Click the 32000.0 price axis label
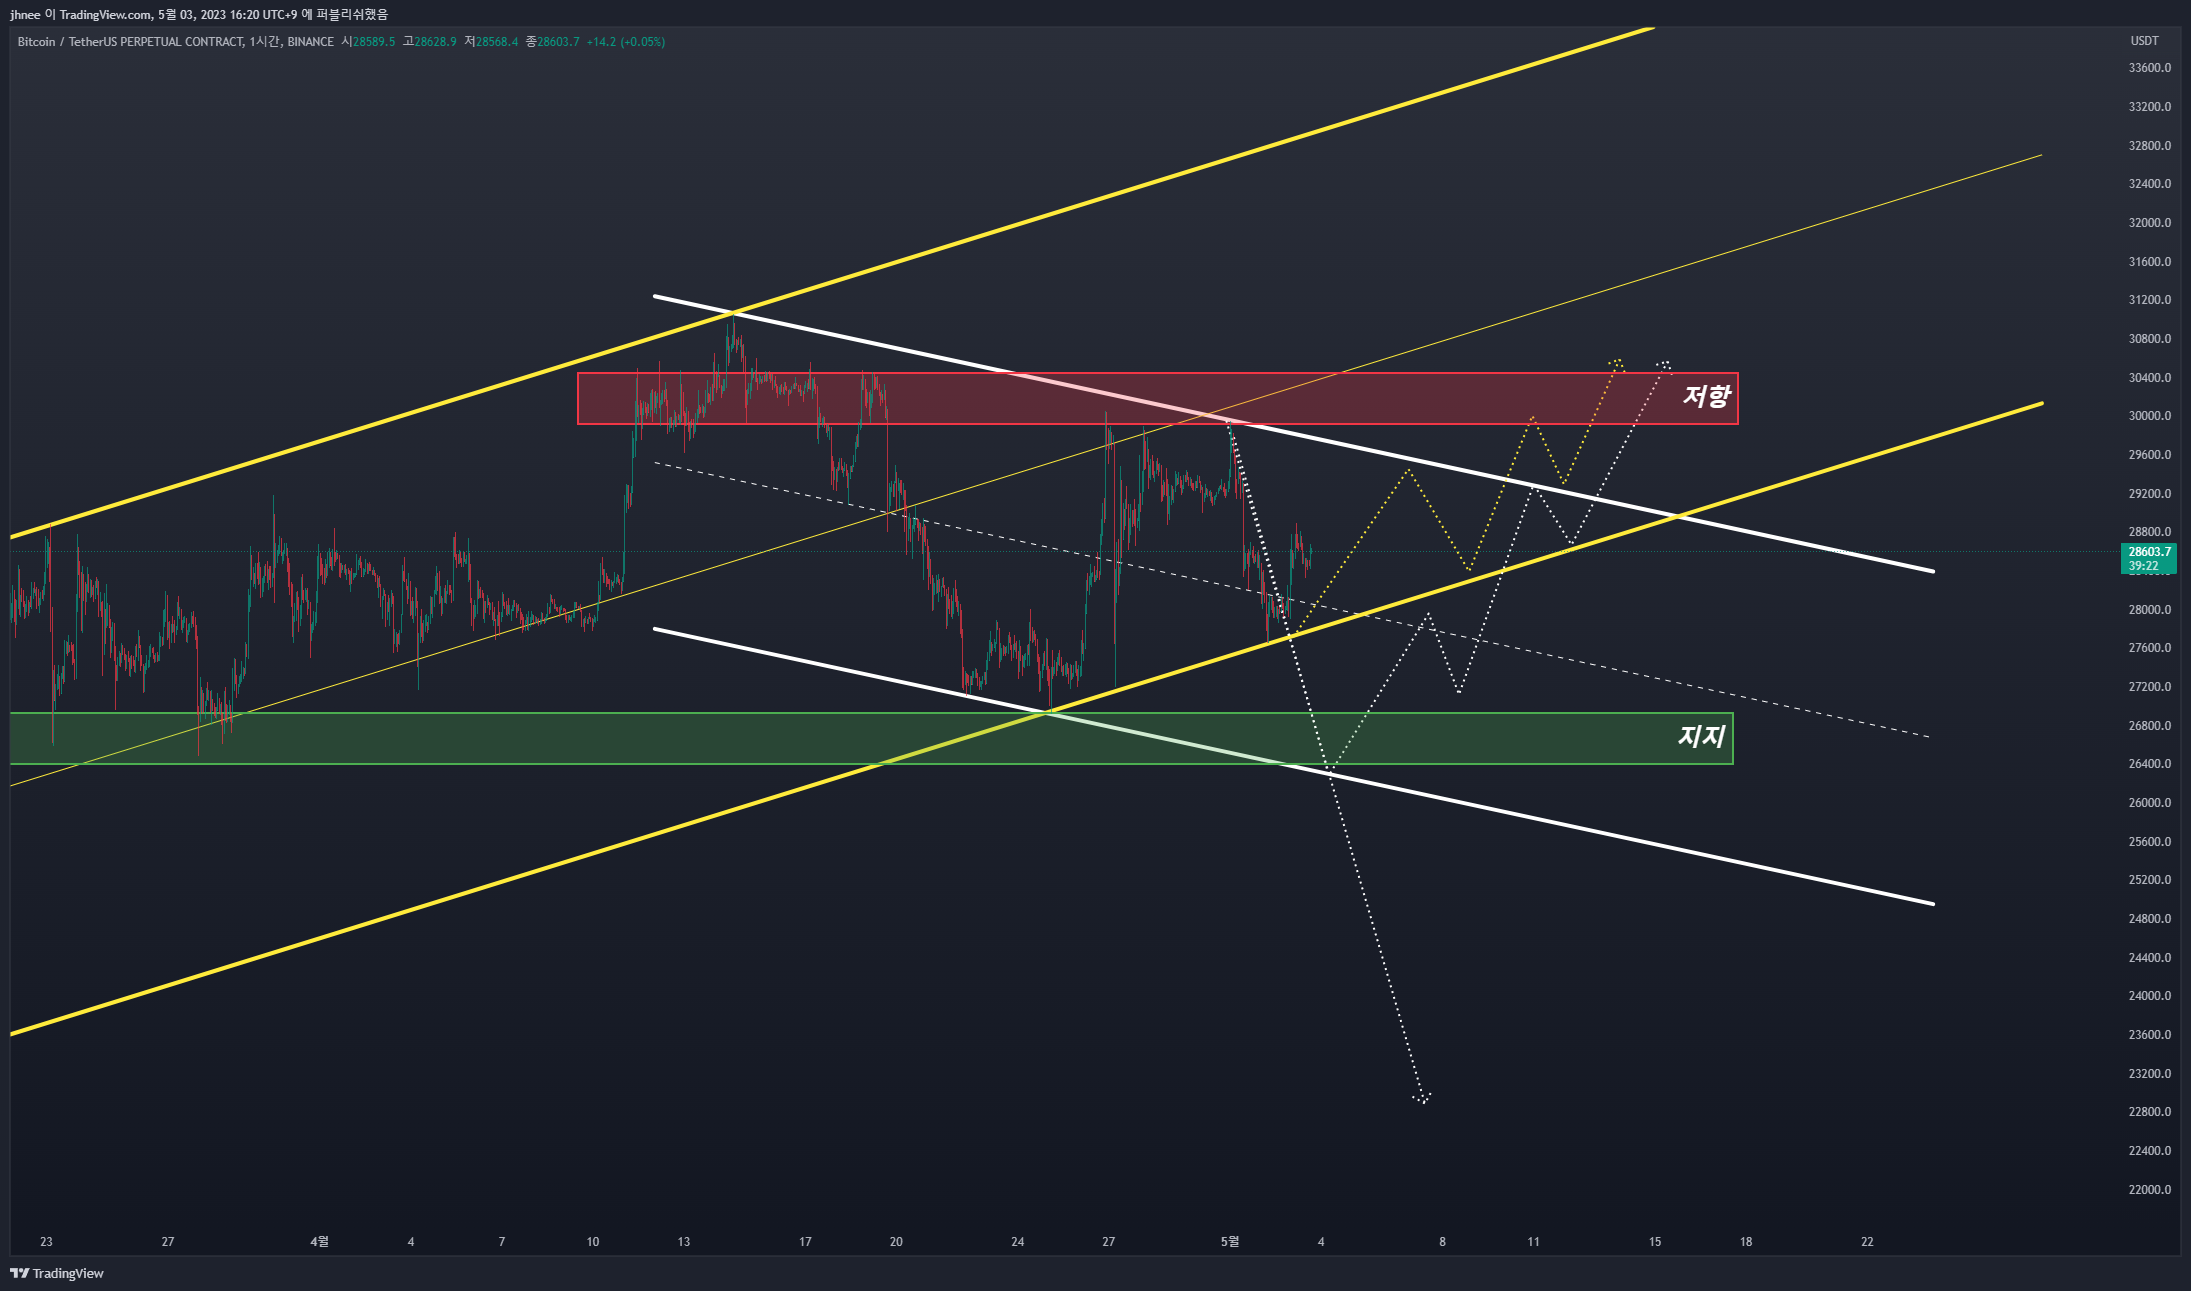 point(2149,222)
